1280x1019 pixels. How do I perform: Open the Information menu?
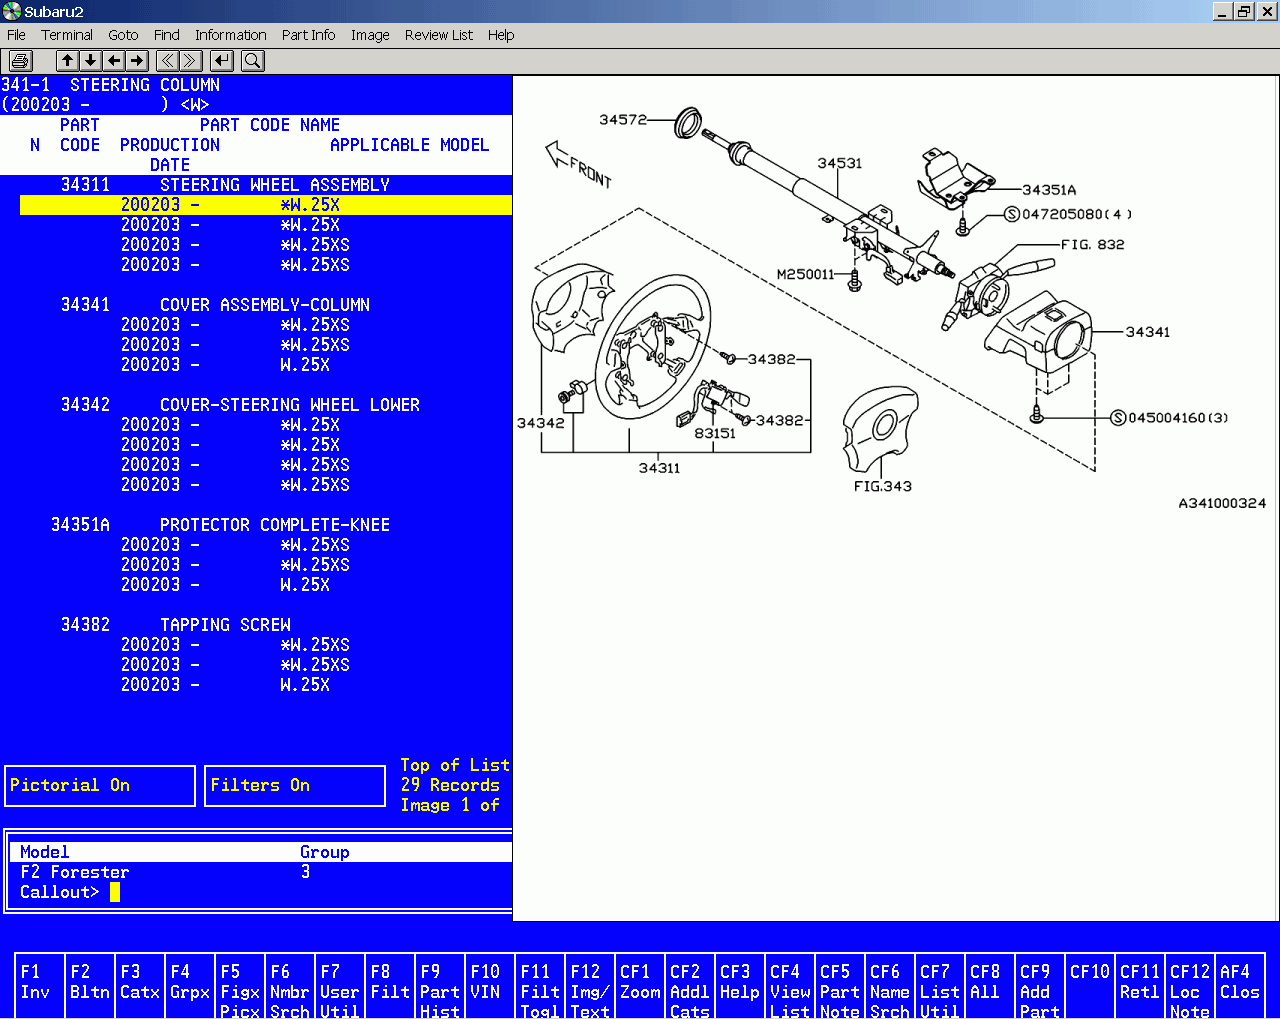pyautogui.click(x=231, y=35)
